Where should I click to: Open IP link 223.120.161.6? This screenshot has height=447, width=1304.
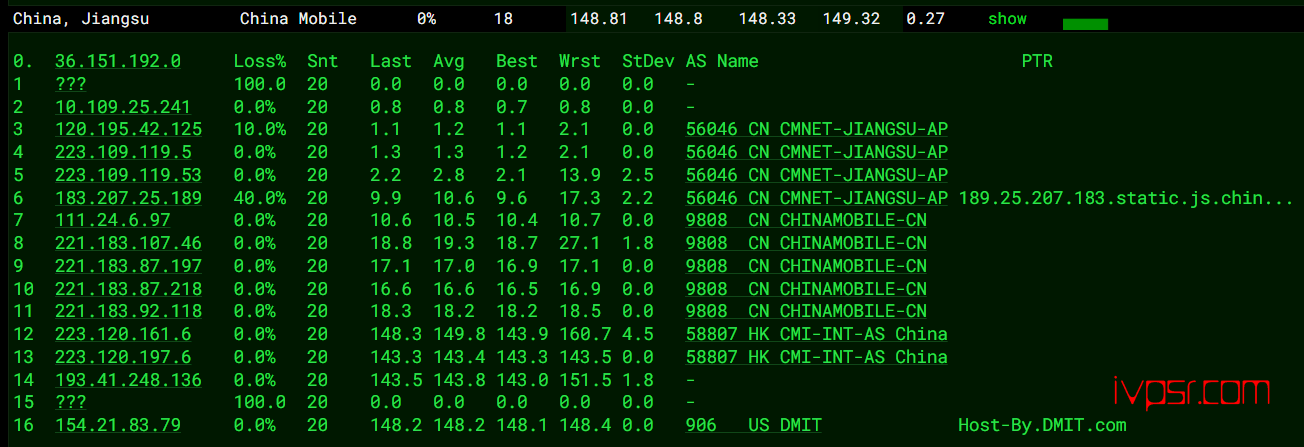coord(123,335)
